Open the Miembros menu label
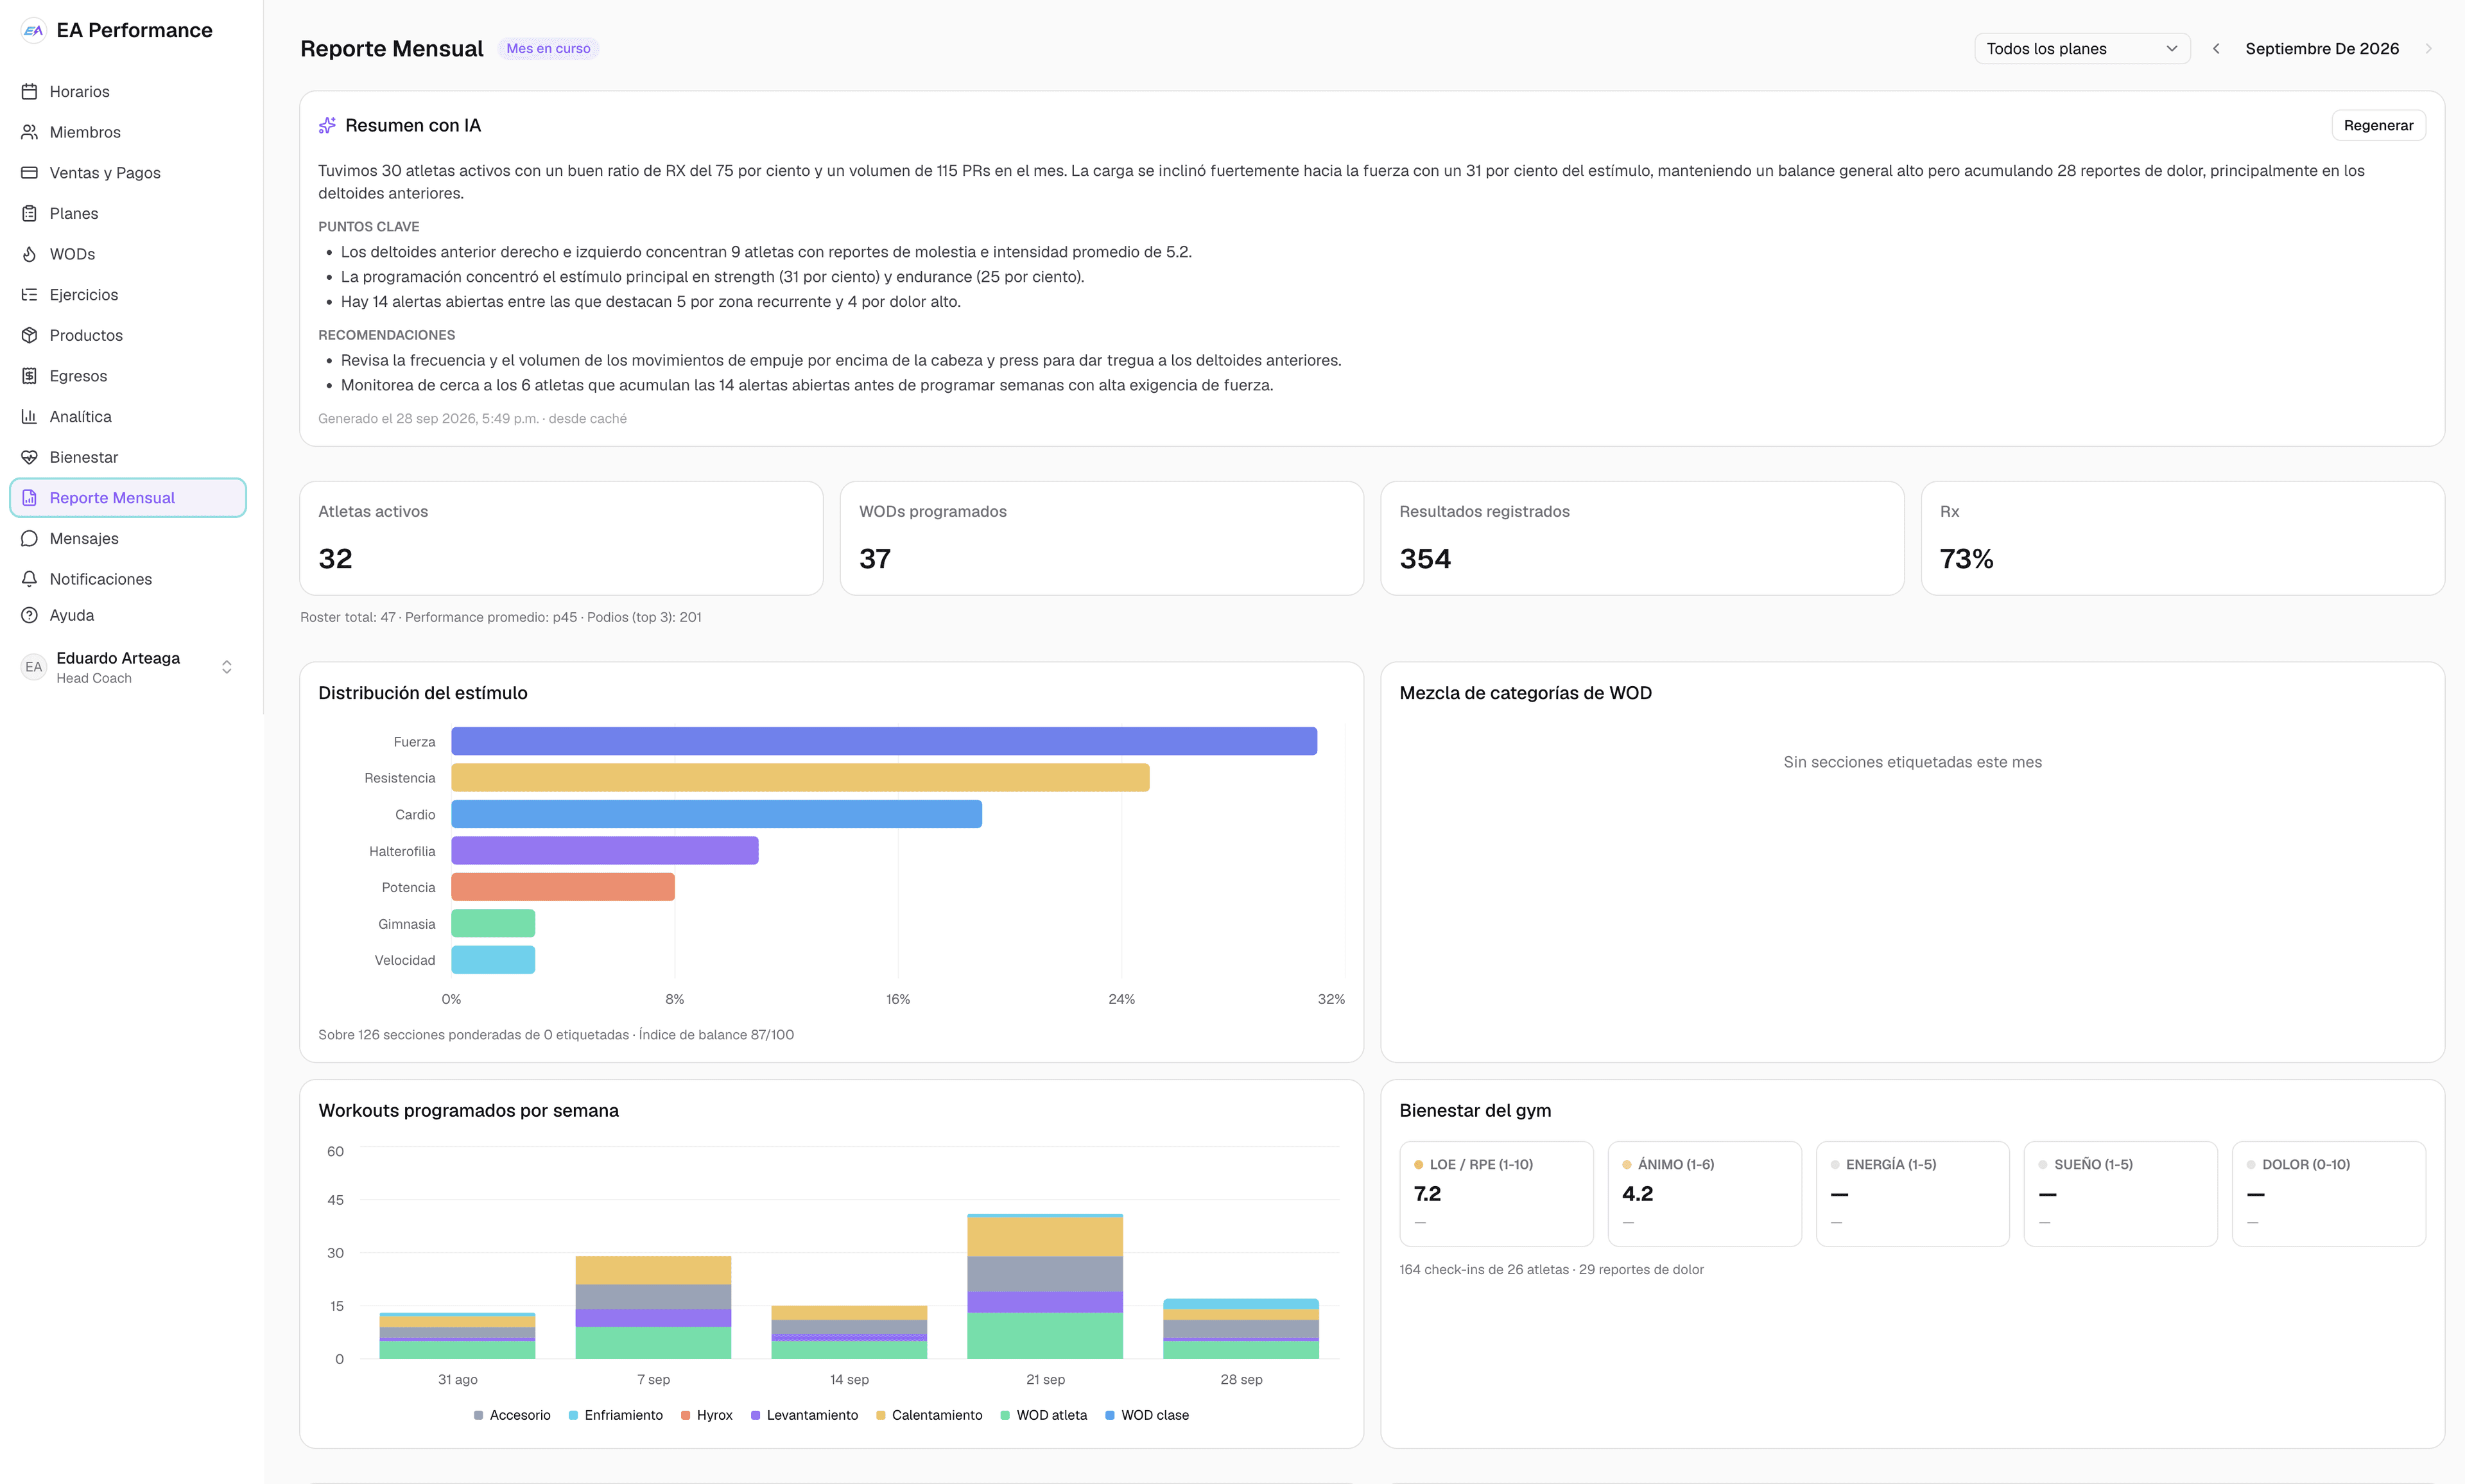2465x1484 pixels. pyautogui.click(x=85, y=132)
